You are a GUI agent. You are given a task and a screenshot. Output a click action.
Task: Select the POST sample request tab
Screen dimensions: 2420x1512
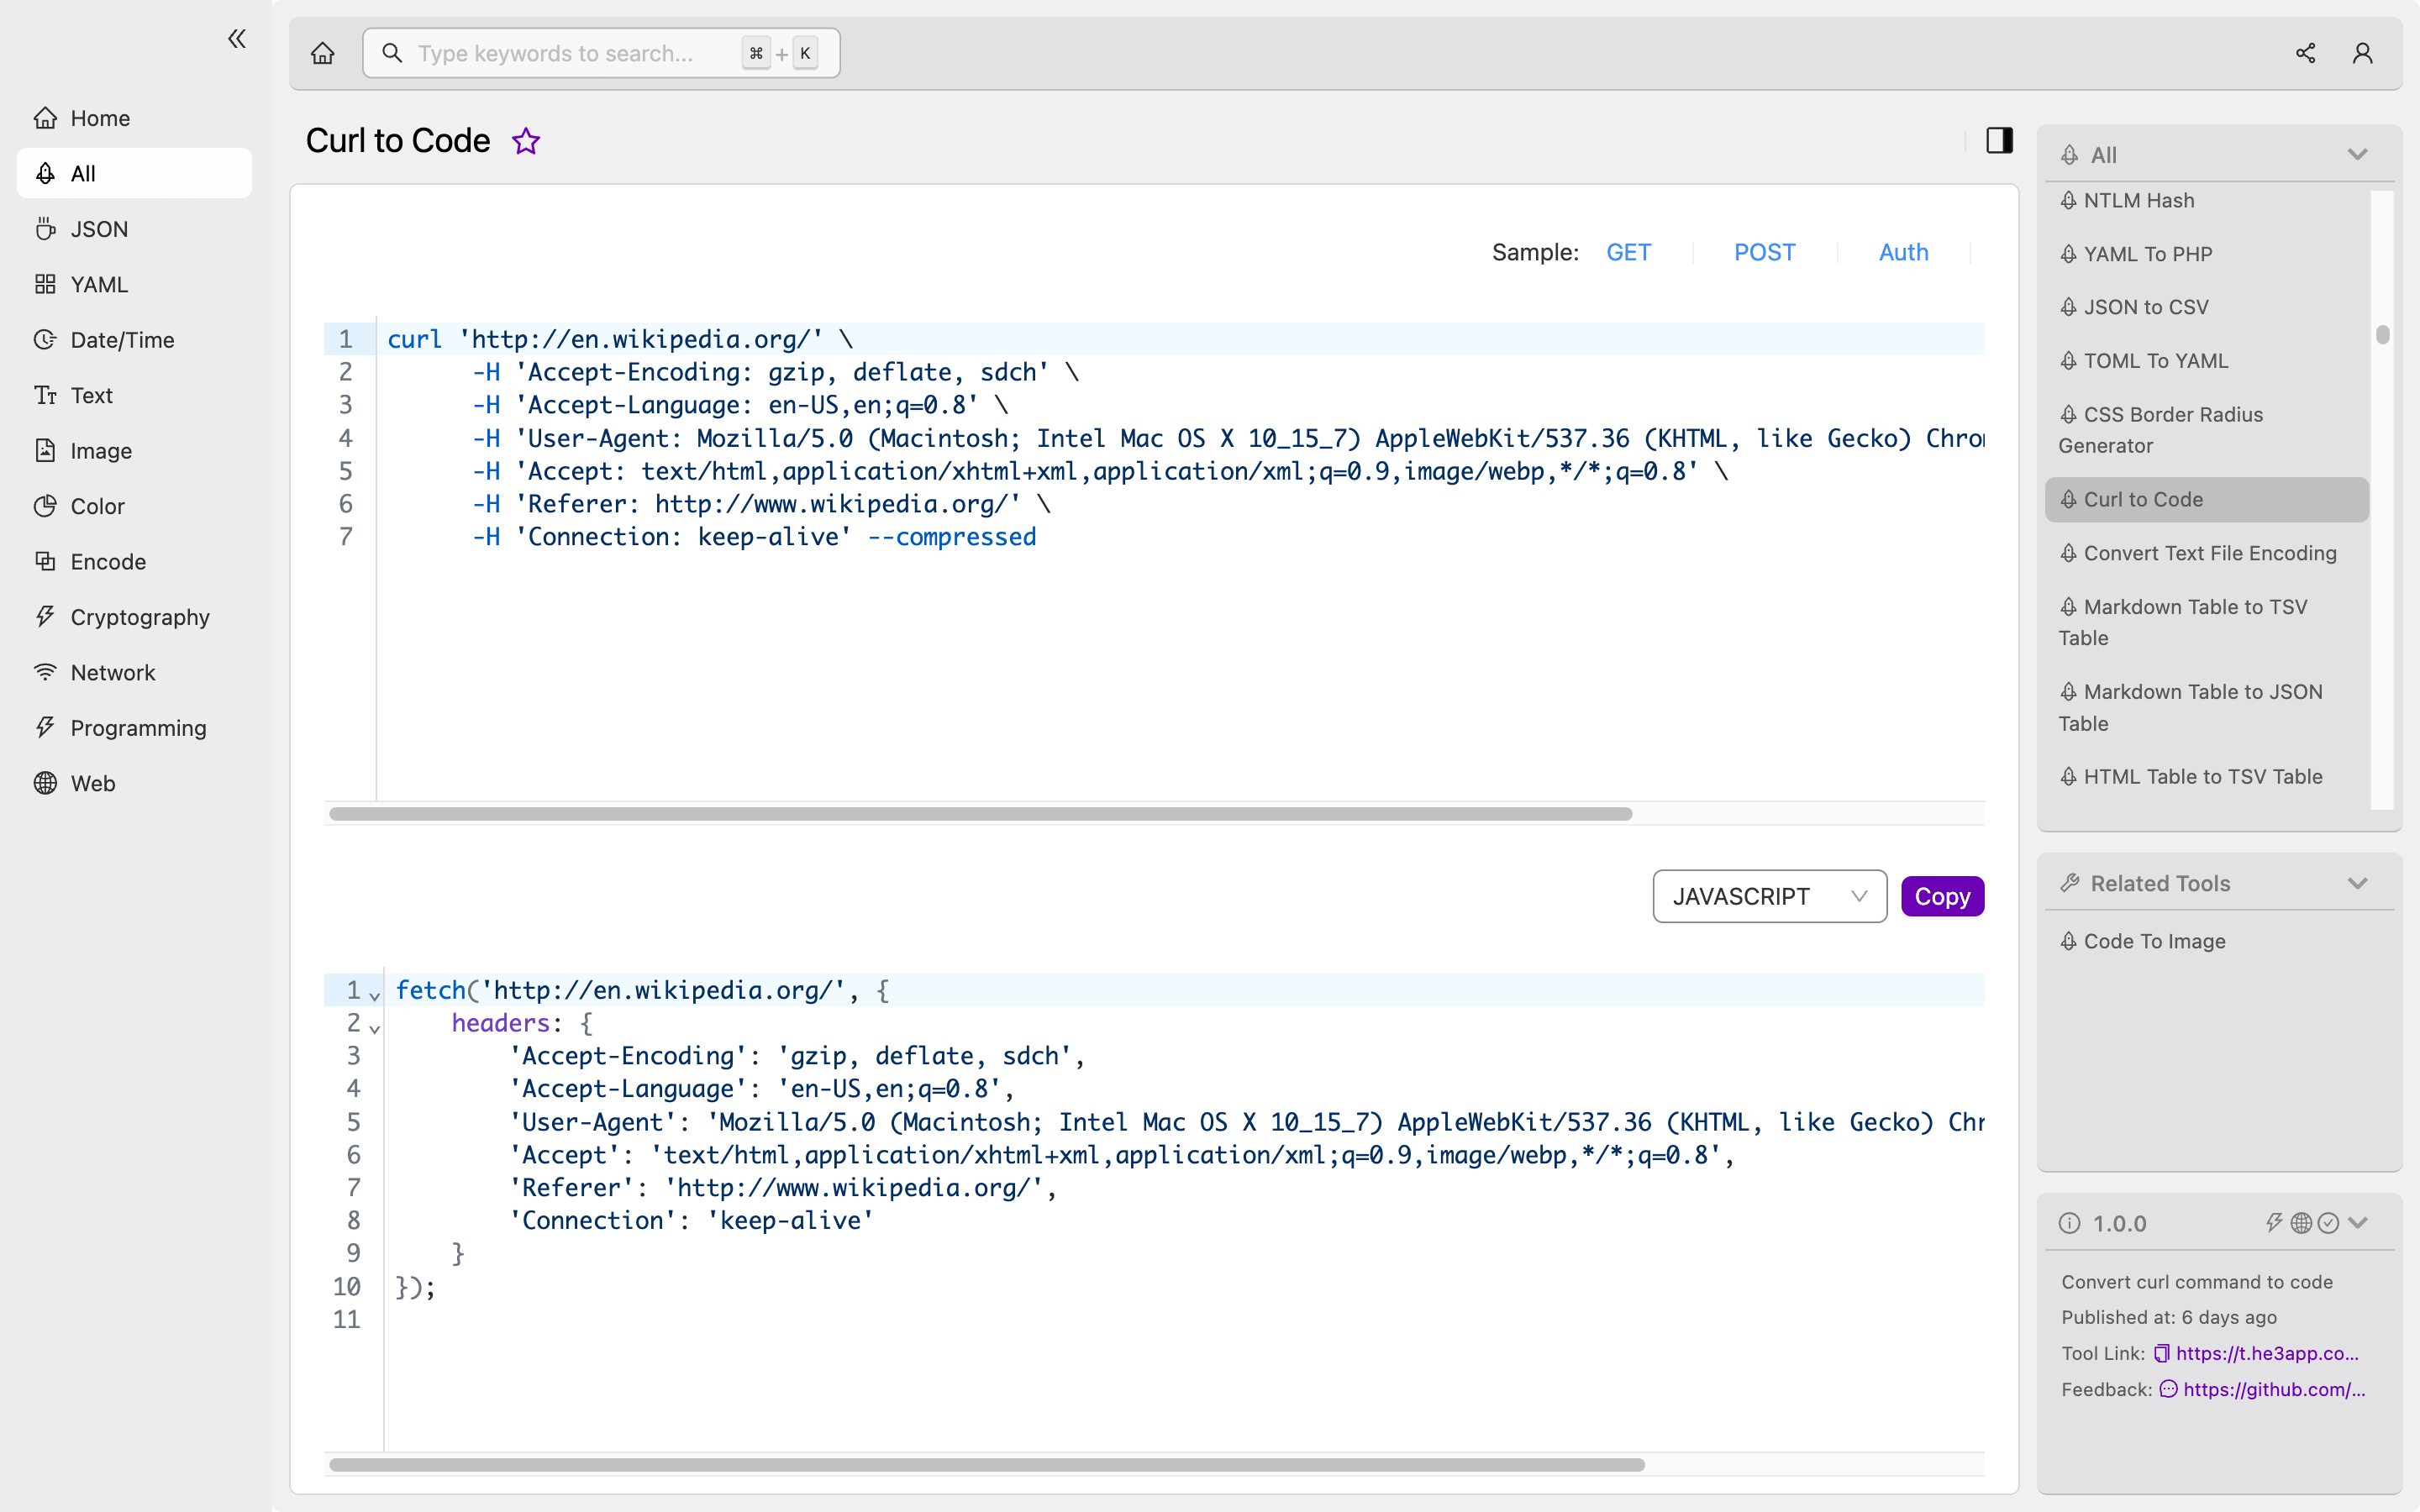point(1763,251)
